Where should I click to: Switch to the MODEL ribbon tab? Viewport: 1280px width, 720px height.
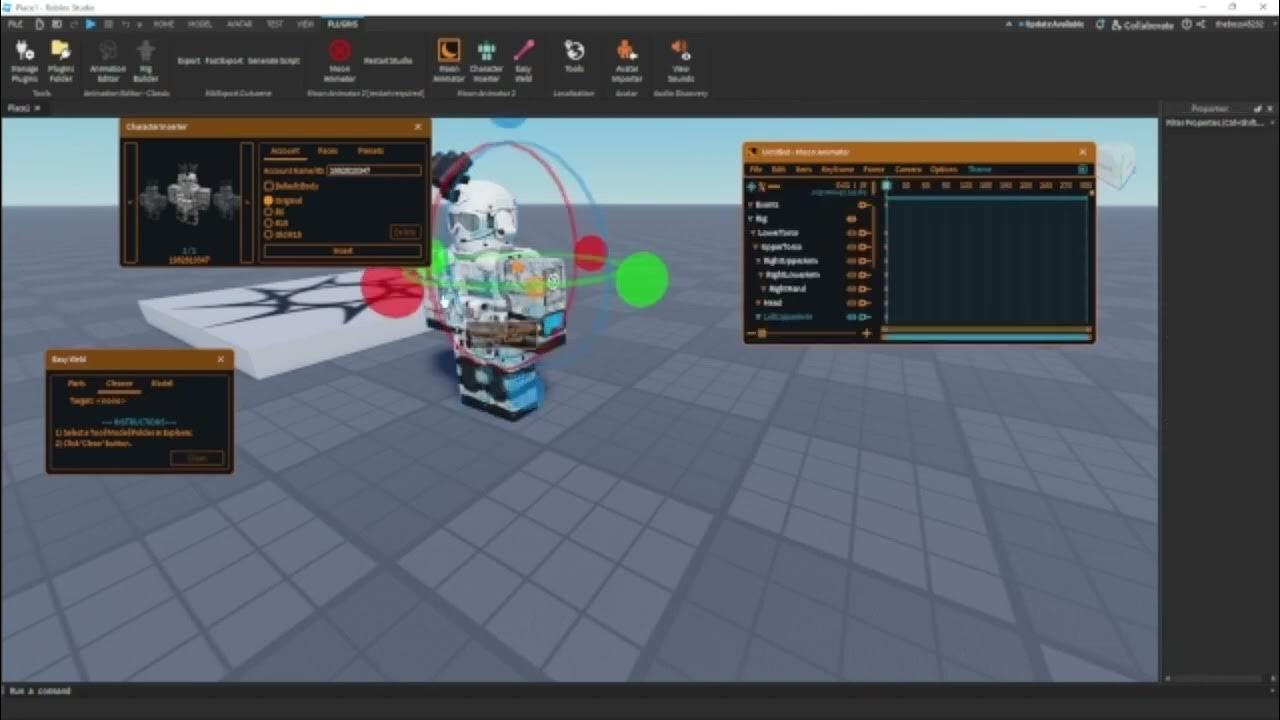(x=200, y=24)
